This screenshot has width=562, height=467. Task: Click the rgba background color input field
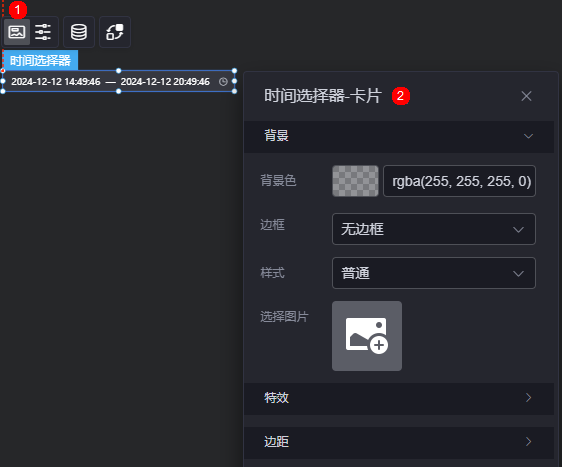pos(459,181)
